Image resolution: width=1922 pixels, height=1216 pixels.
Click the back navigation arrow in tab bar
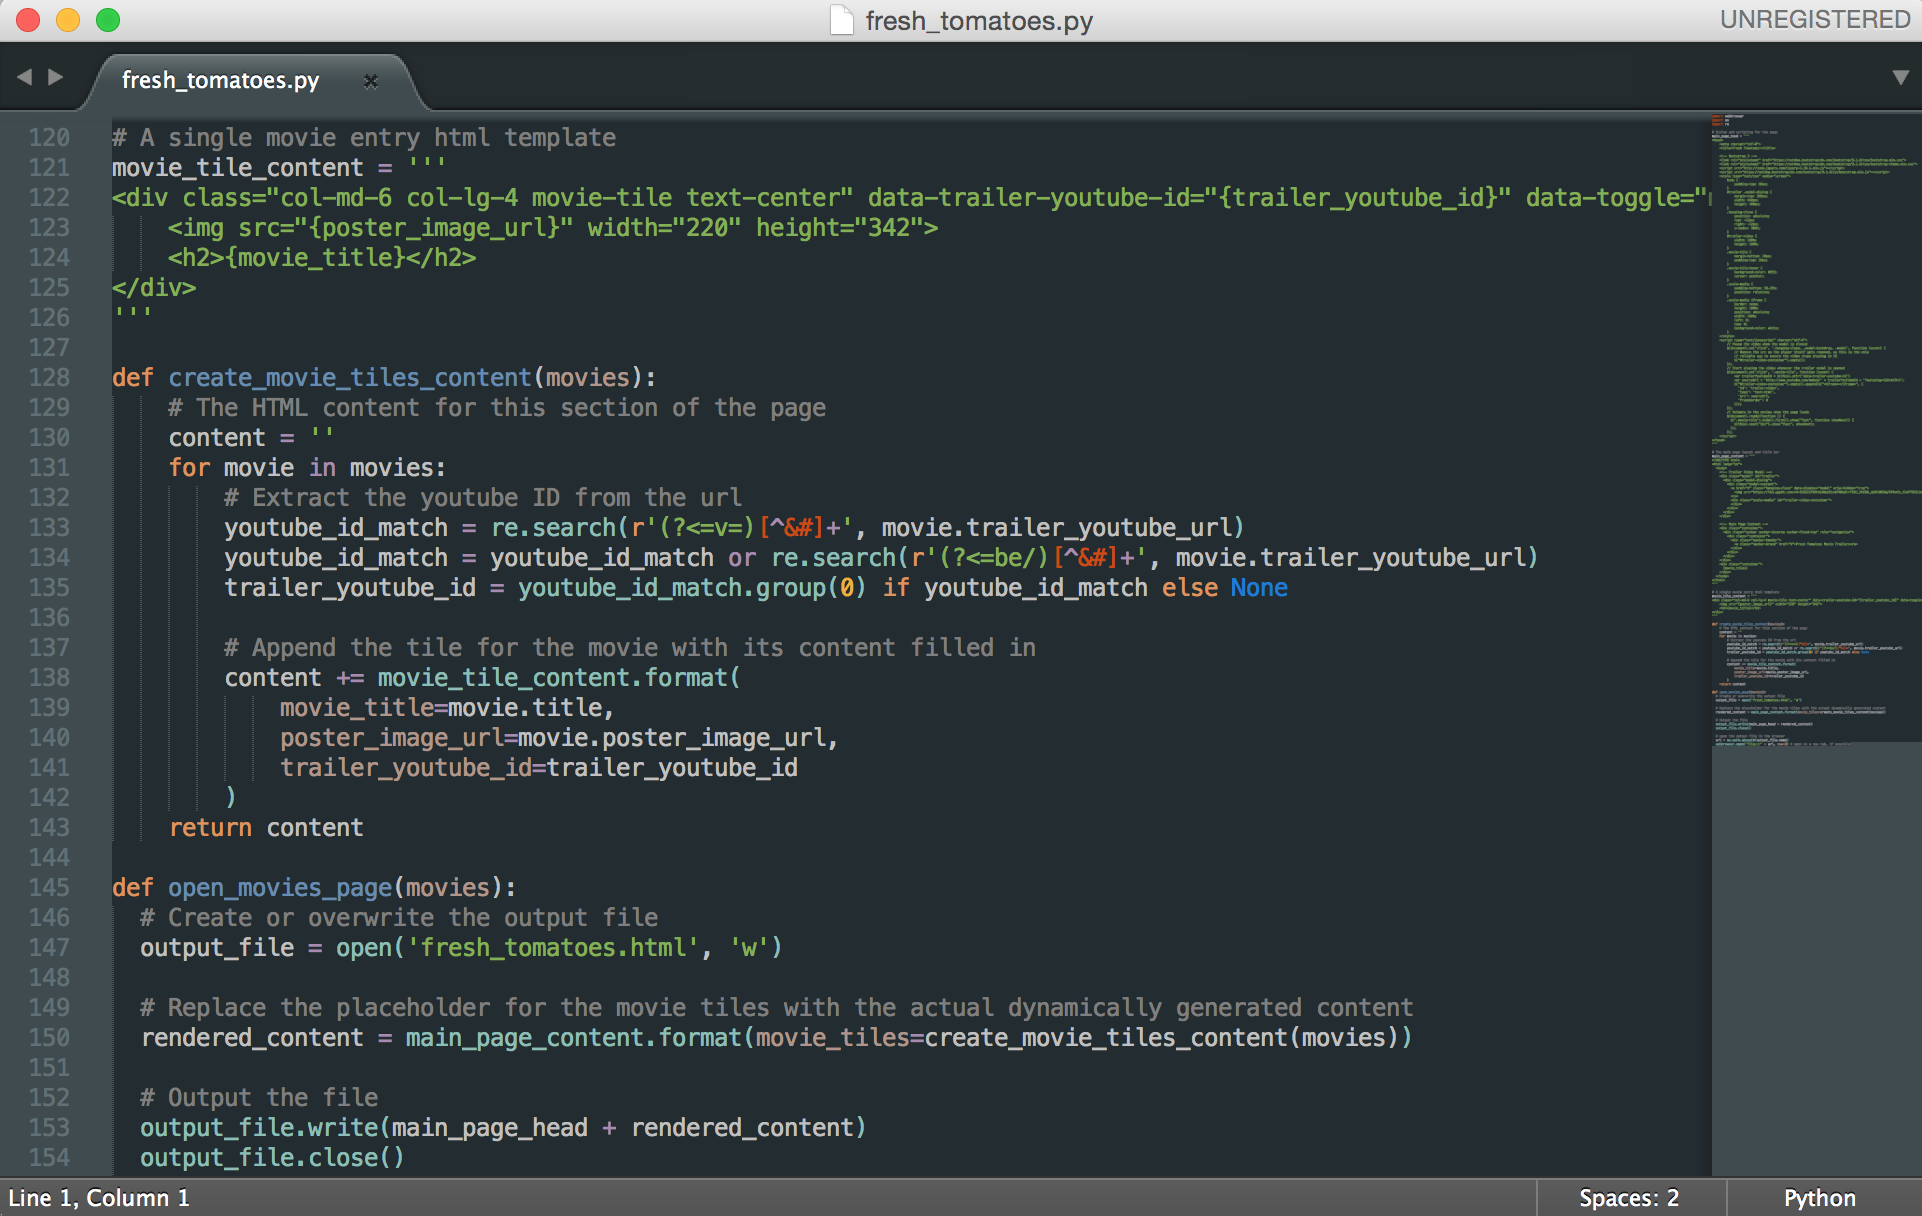(24, 77)
